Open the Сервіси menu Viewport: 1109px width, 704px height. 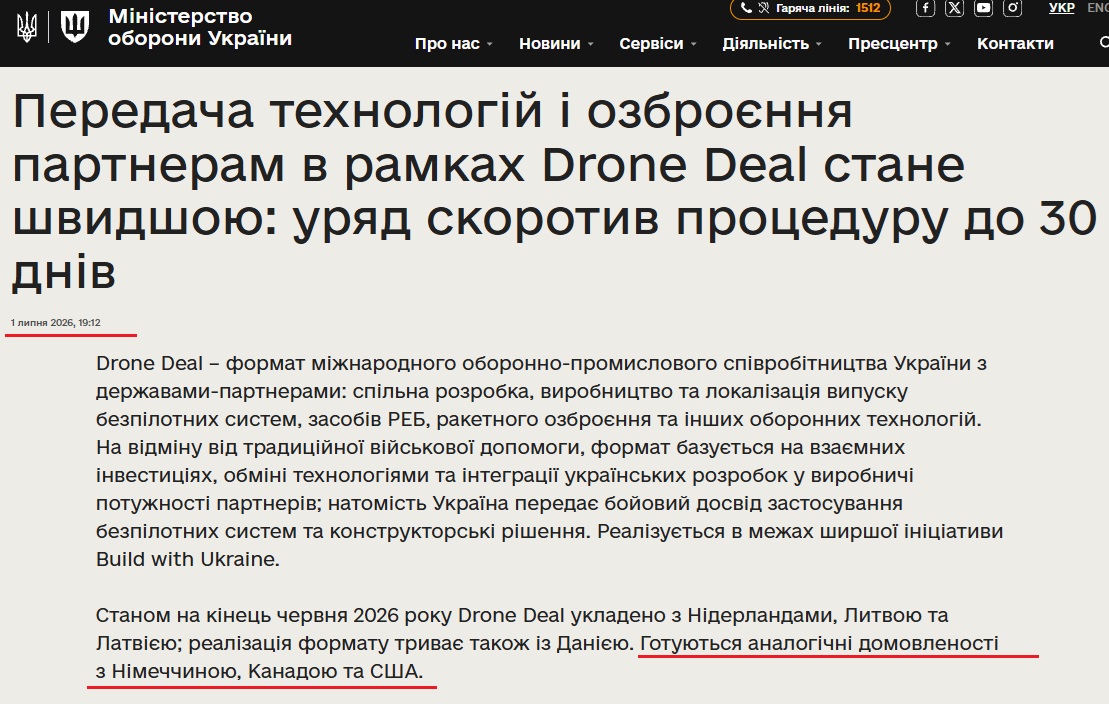pos(651,43)
